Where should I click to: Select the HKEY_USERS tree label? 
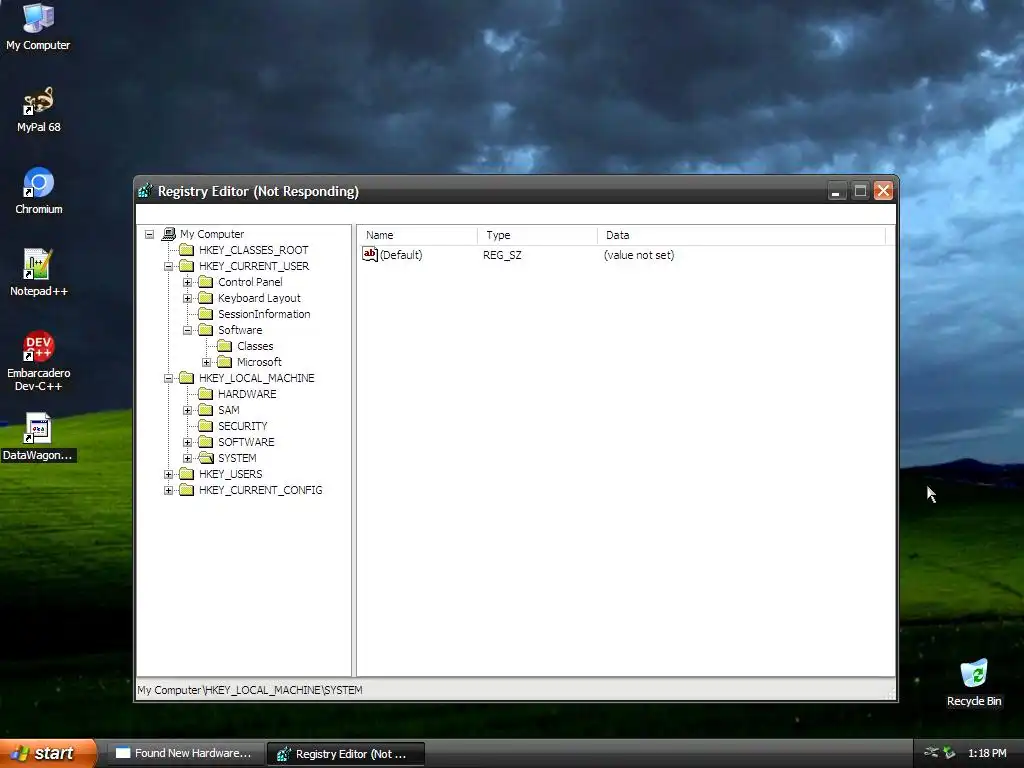231,474
